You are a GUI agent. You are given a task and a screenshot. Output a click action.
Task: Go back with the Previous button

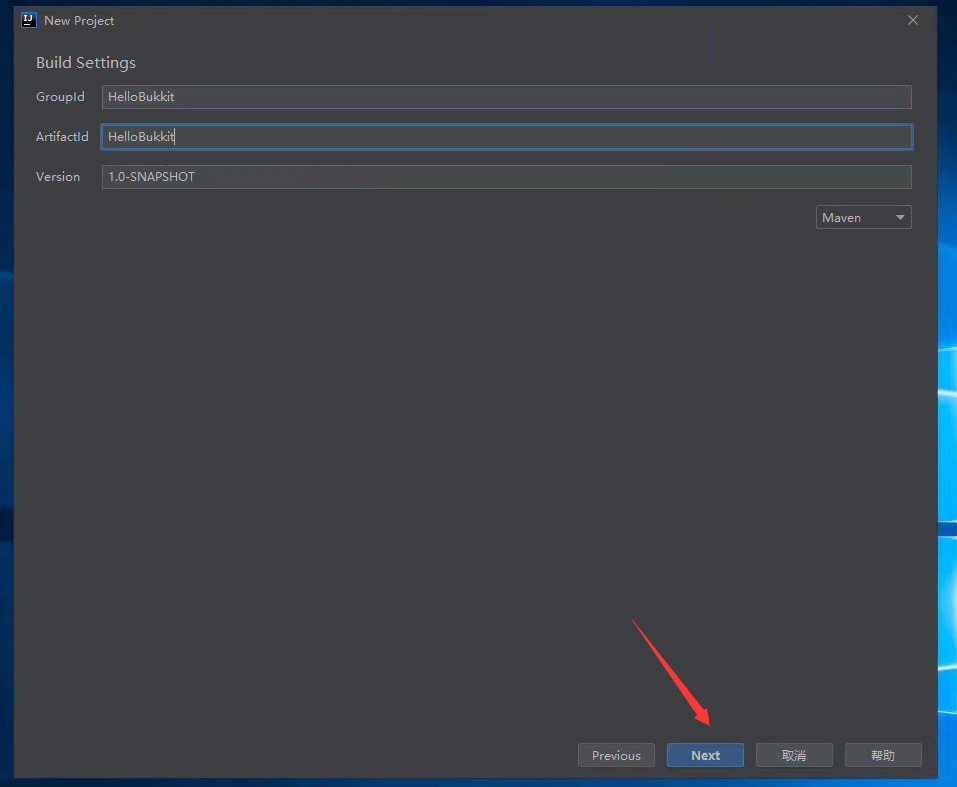[616, 755]
